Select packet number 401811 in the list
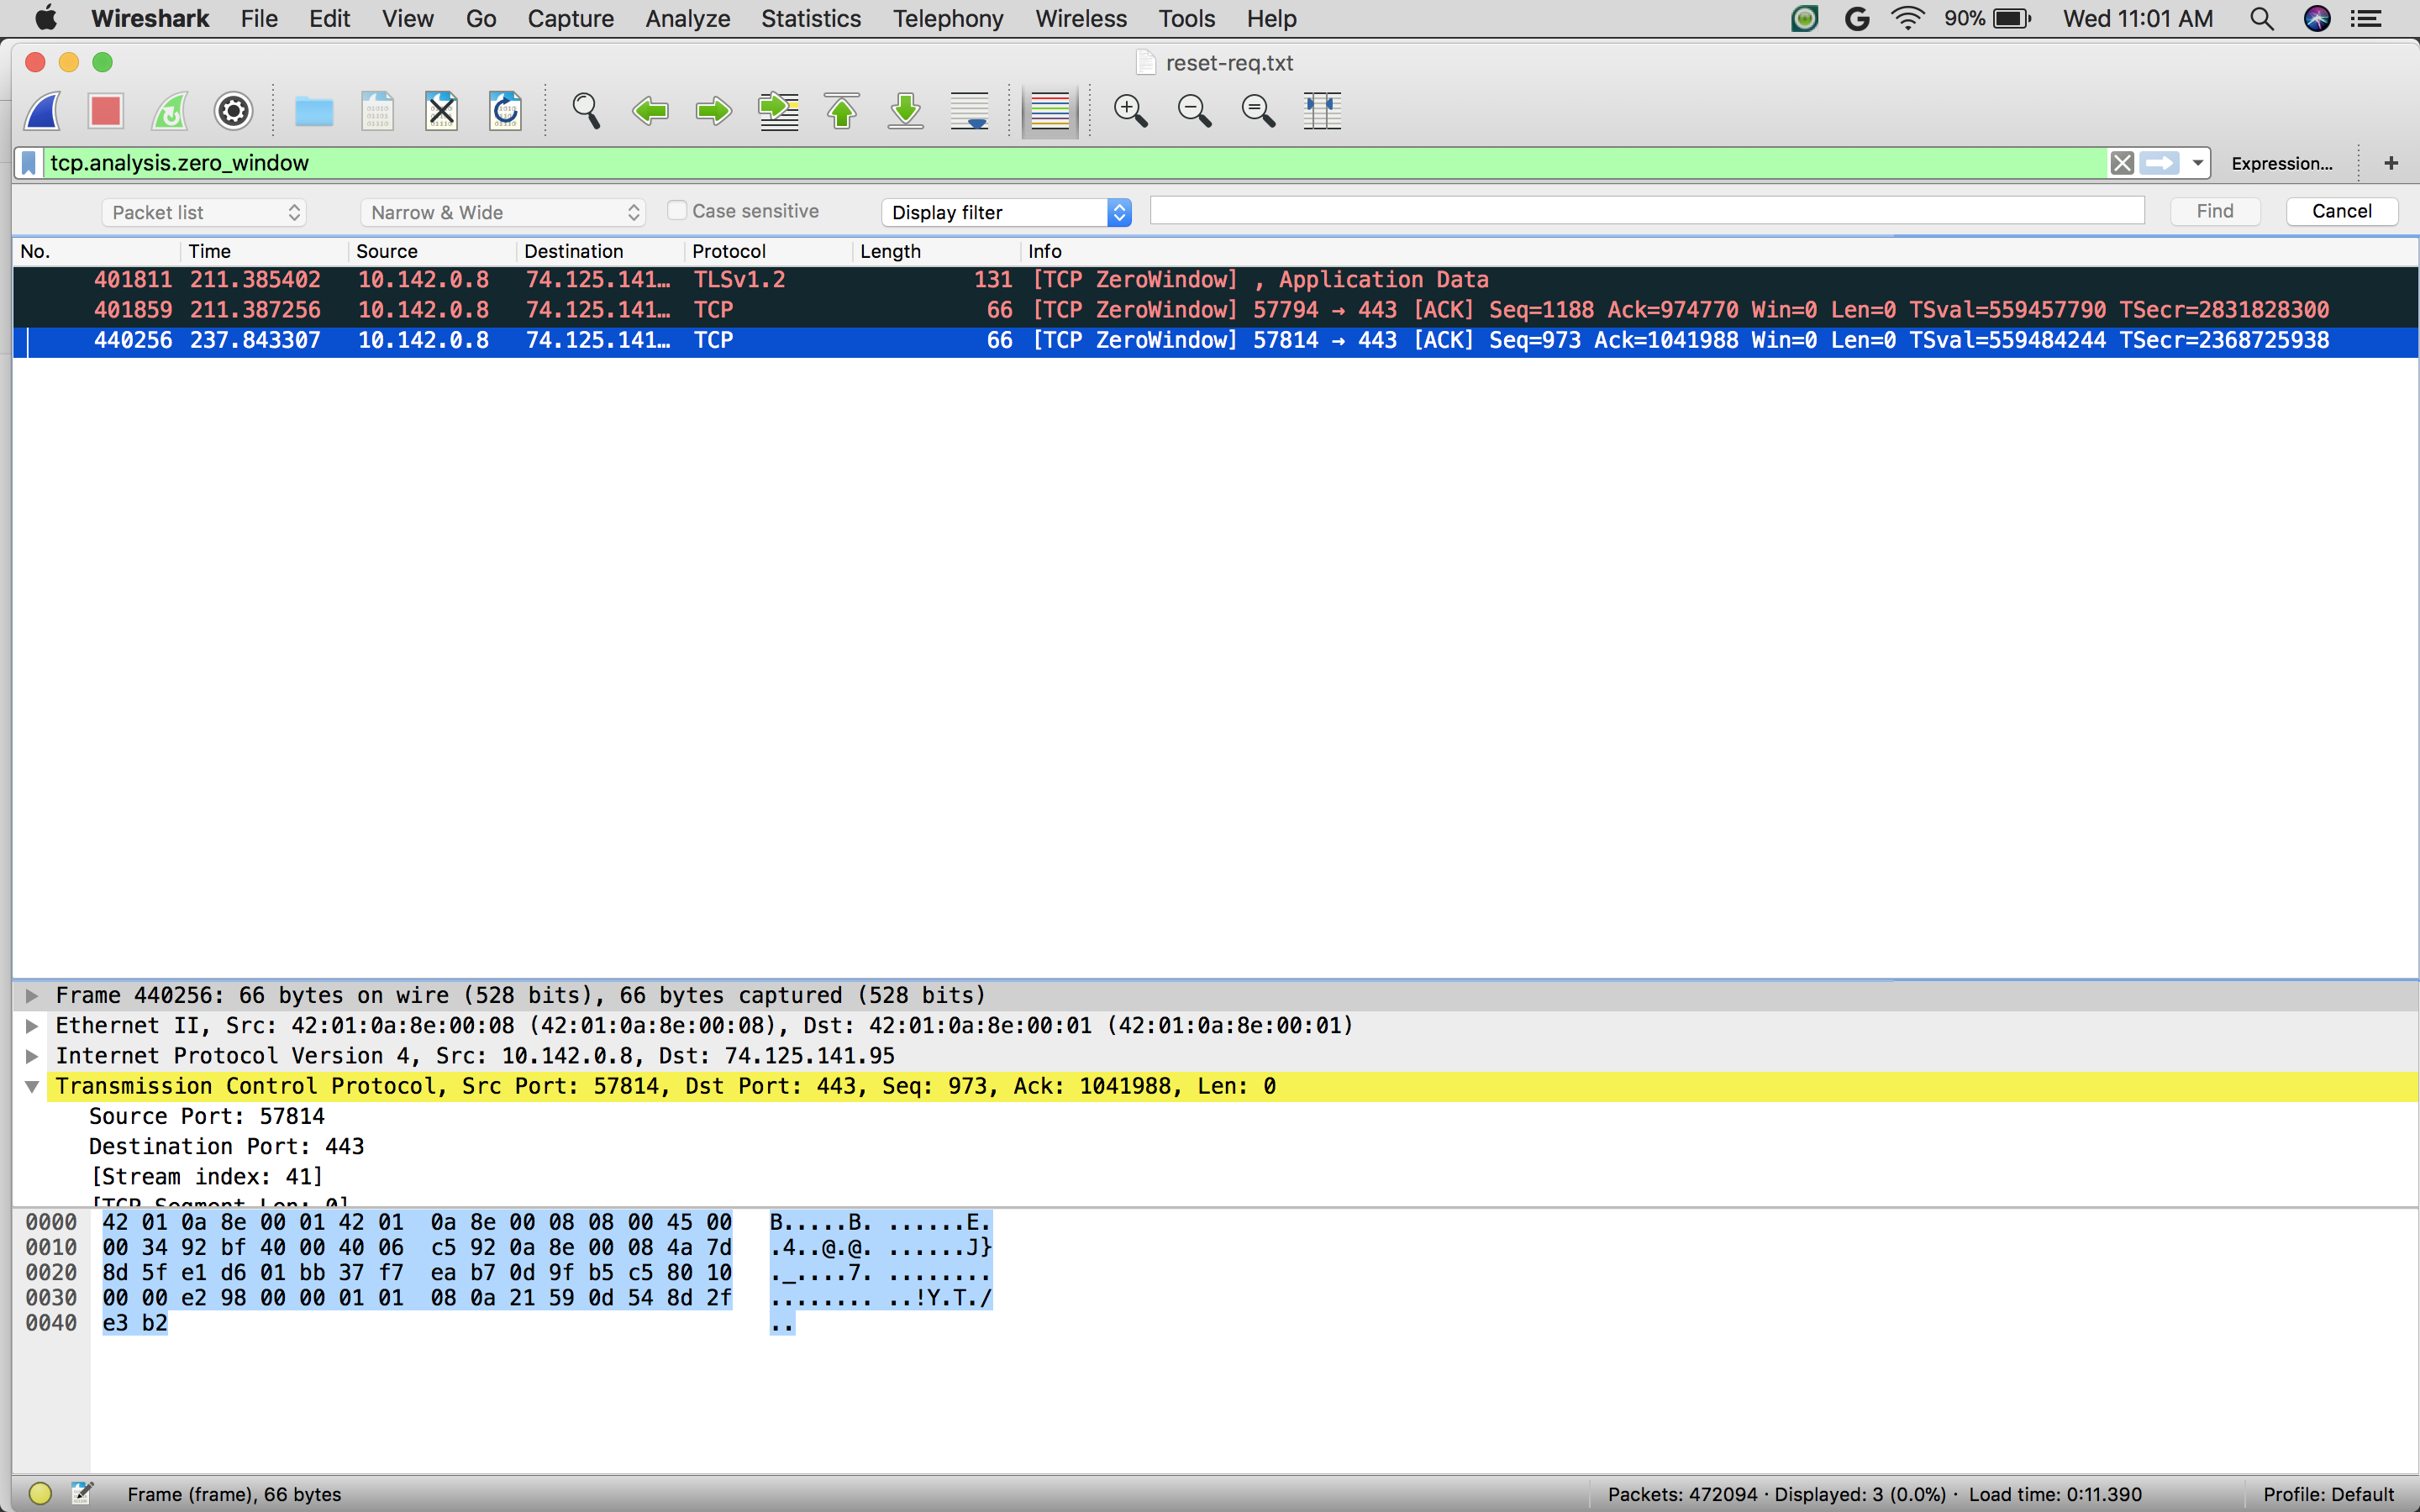Image resolution: width=2420 pixels, height=1512 pixels. [x=700, y=280]
